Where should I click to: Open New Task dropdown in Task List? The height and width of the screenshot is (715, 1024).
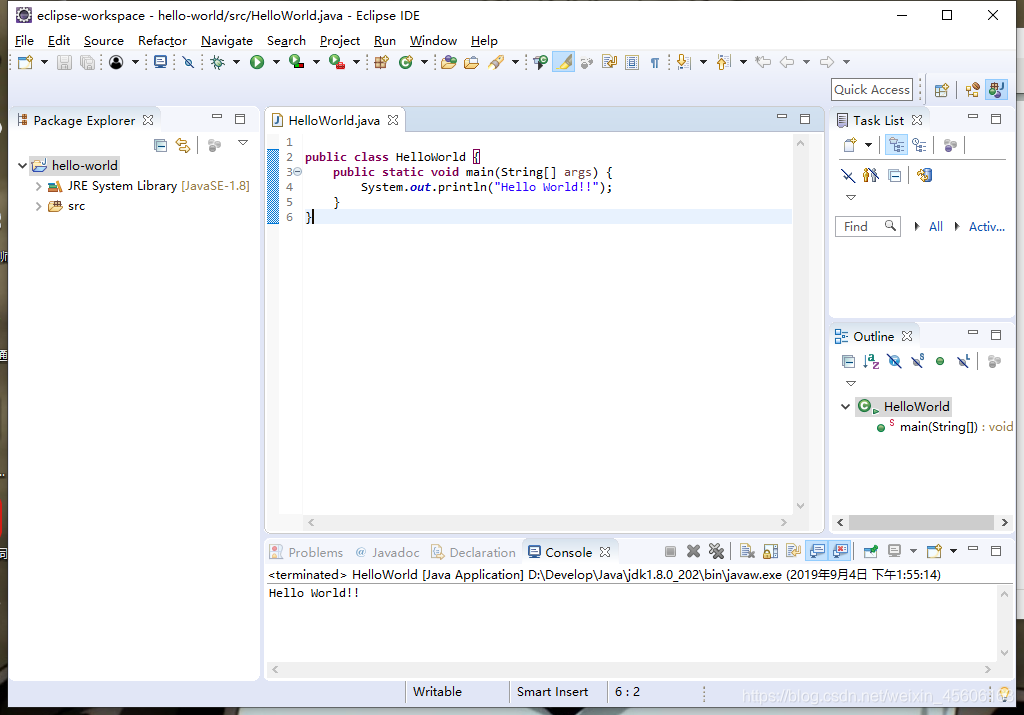(869, 145)
